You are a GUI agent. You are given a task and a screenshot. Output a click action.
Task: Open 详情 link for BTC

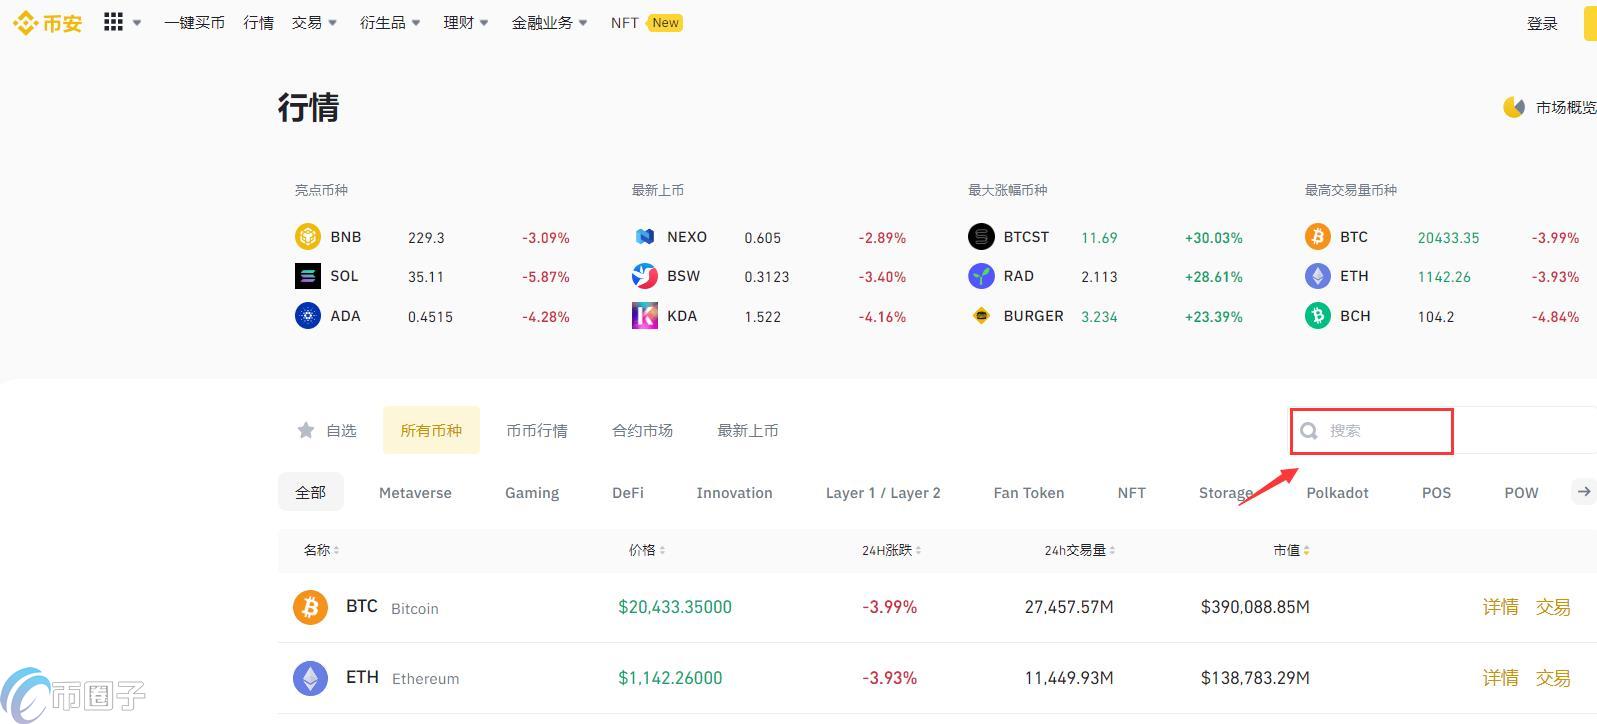click(x=1500, y=607)
